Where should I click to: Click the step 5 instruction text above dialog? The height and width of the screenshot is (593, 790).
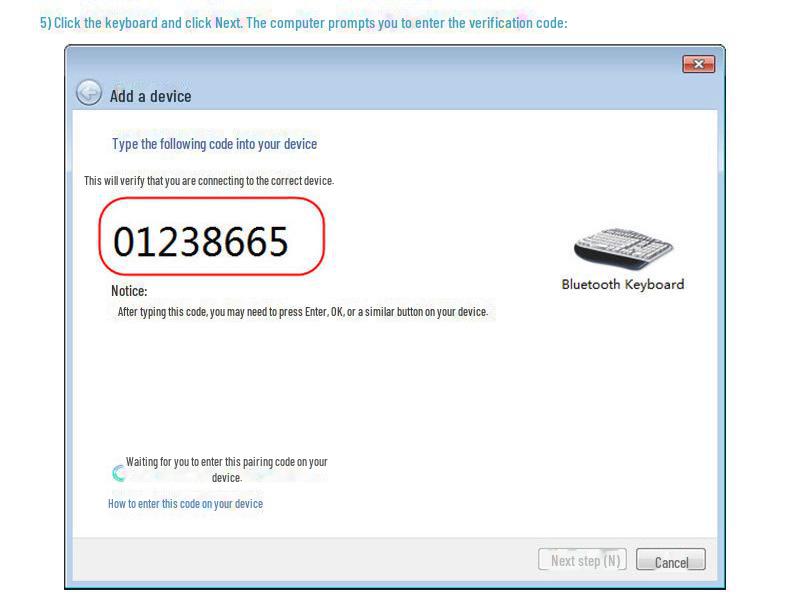(x=304, y=23)
